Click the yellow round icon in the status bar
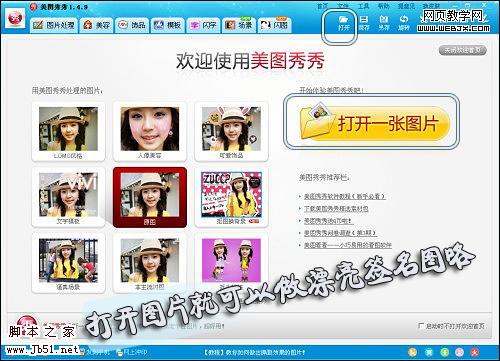Image resolution: width=500 pixels, height=361 pixels. pyautogui.click(x=413, y=352)
